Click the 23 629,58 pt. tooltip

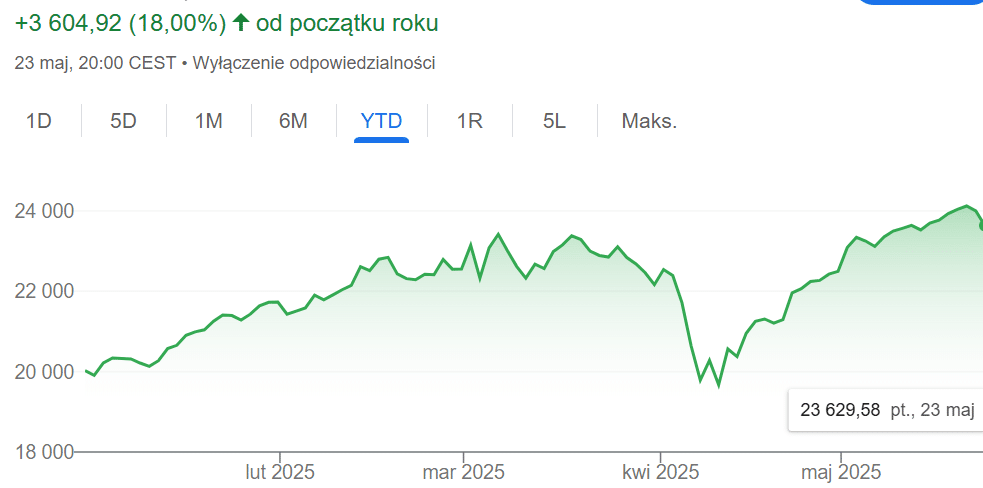(885, 409)
